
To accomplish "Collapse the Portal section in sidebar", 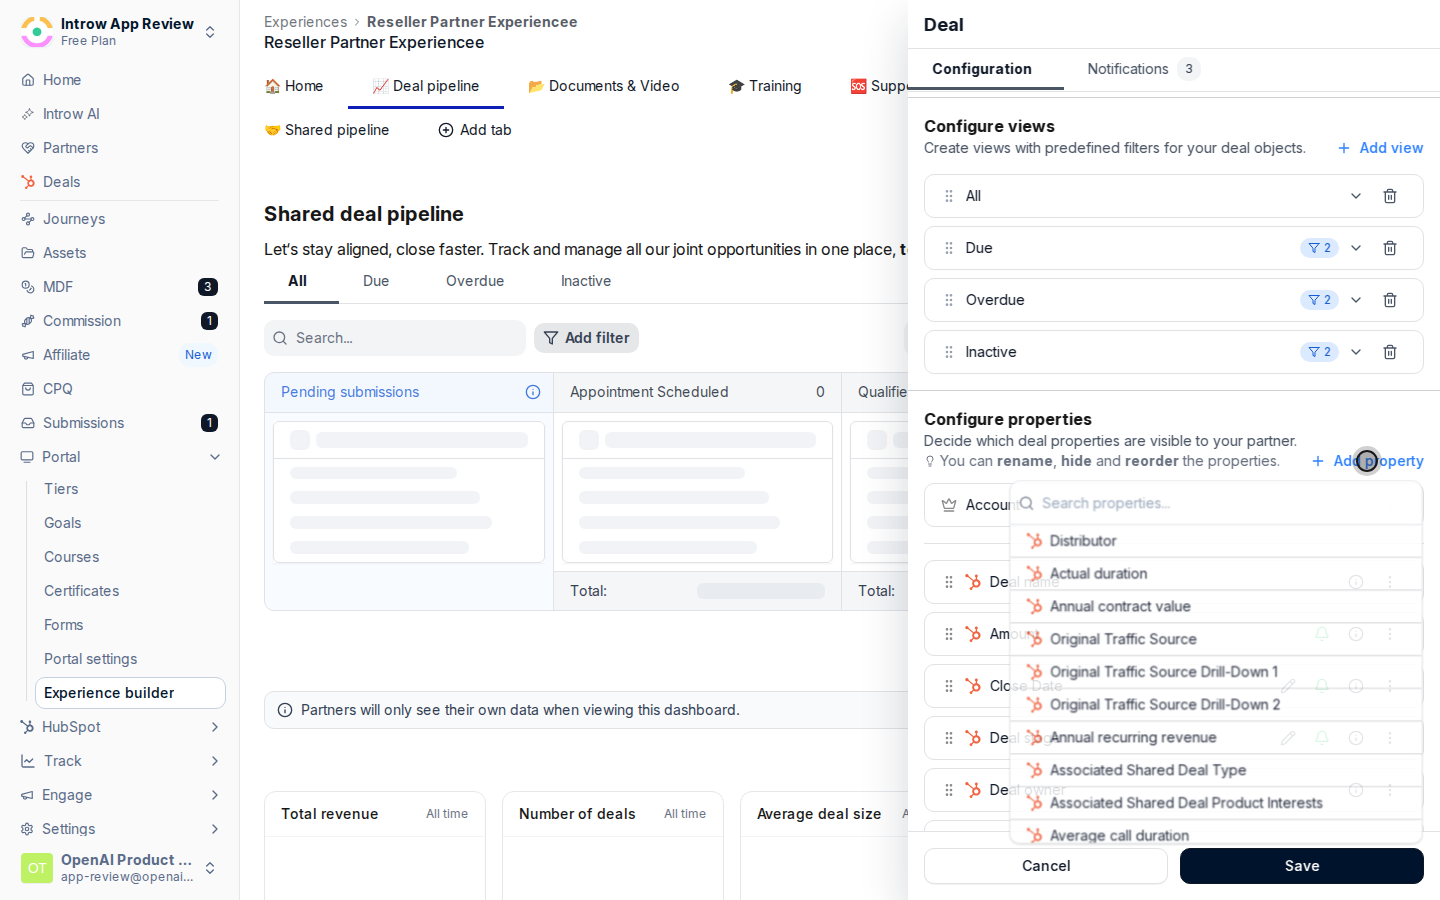I will click(215, 457).
